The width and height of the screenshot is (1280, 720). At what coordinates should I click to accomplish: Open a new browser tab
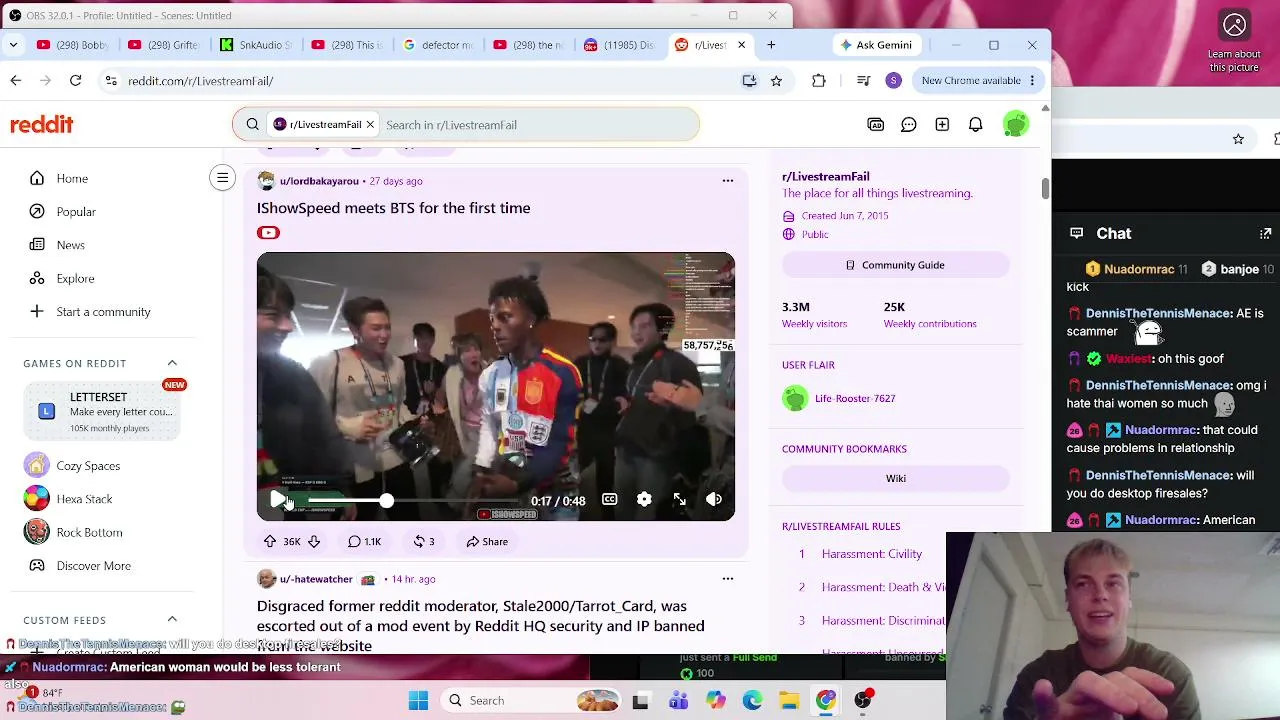[771, 45]
